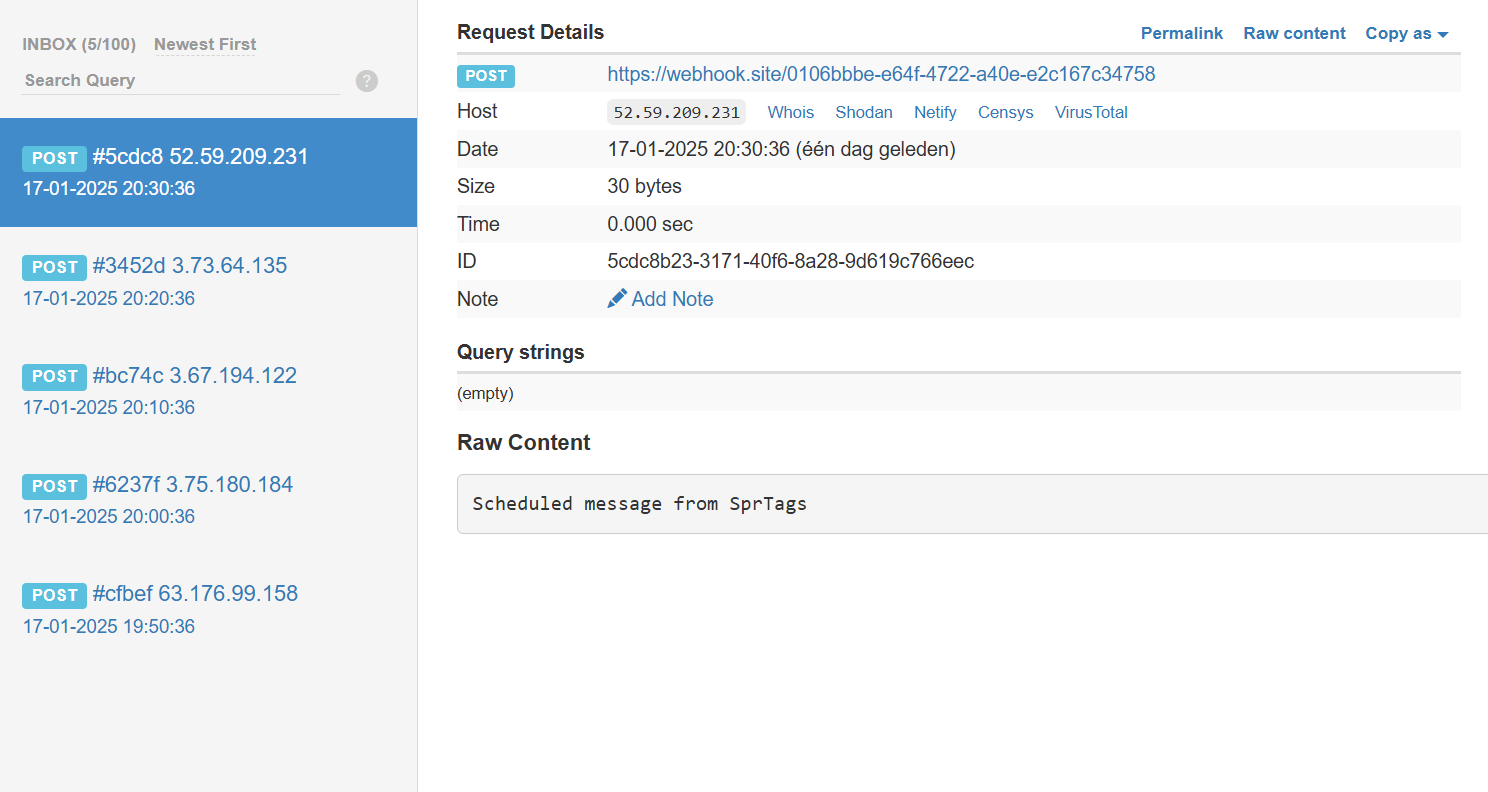The image size is (1488, 792).
Task: Open the Permalink for this request
Action: pyautogui.click(x=1181, y=33)
